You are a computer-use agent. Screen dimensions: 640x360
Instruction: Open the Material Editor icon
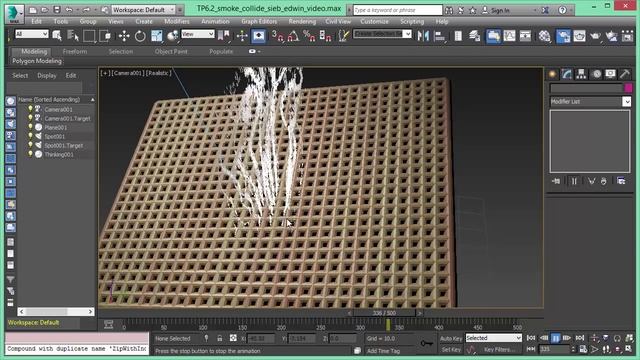[x=544, y=36]
